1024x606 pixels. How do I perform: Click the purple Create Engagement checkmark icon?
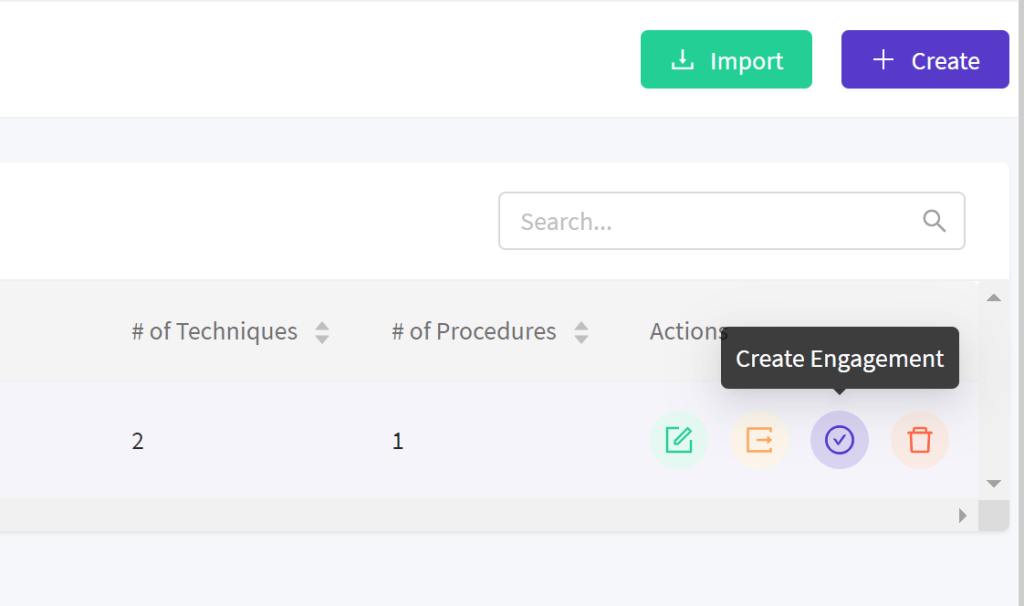[839, 440]
